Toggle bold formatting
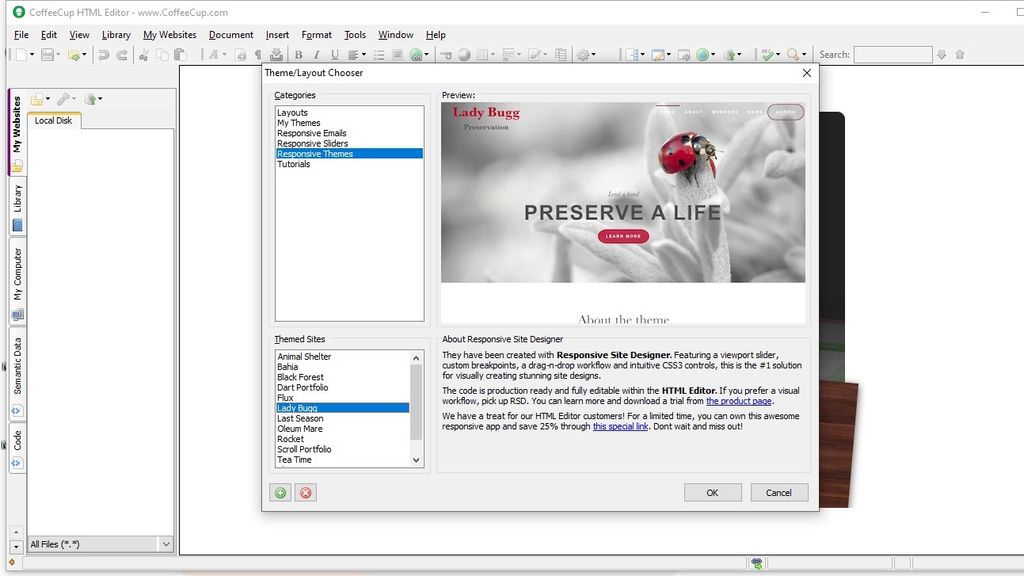Image resolution: width=1024 pixels, height=576 pixels. coord(299,54)
